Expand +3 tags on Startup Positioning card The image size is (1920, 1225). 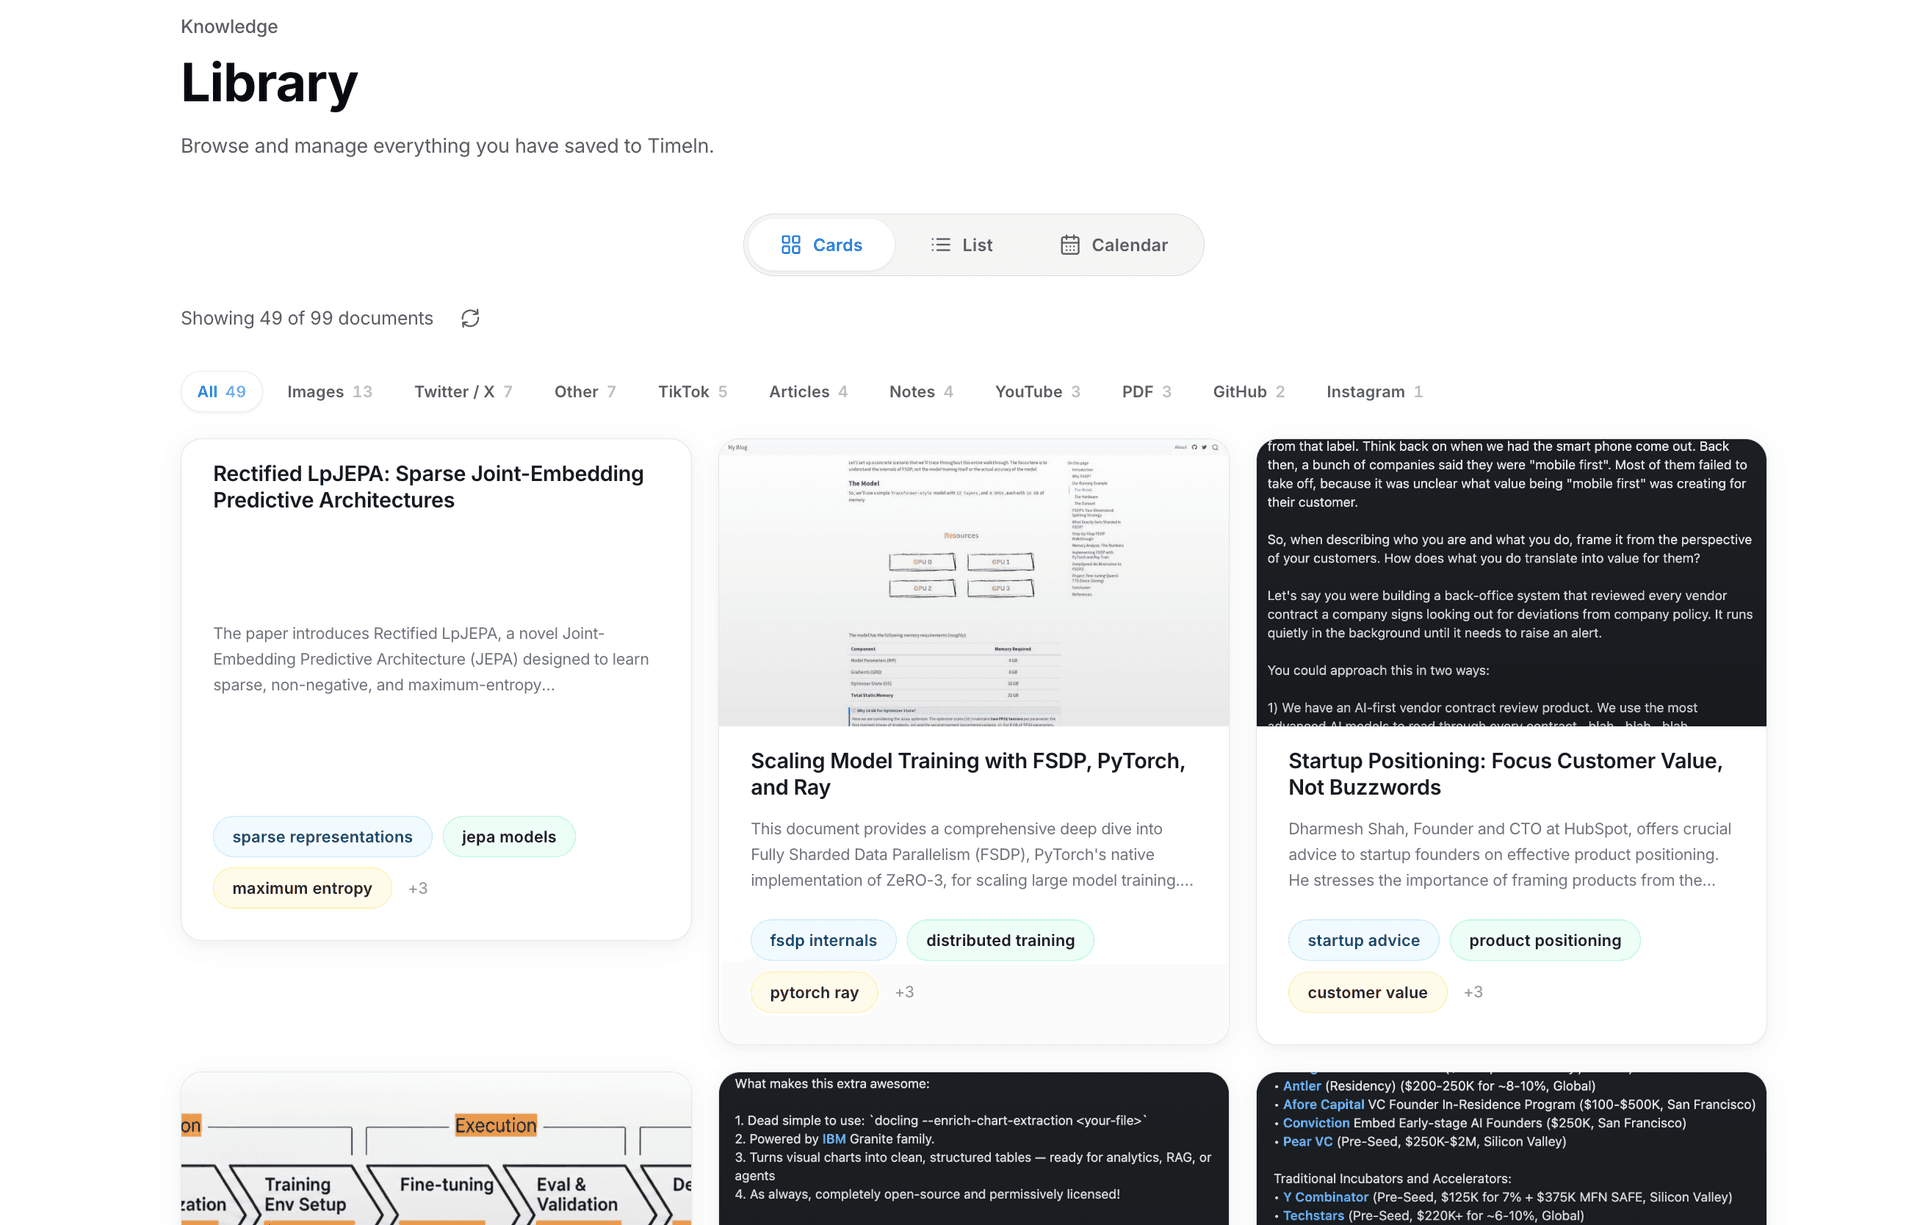click(x=1473, y=992)
